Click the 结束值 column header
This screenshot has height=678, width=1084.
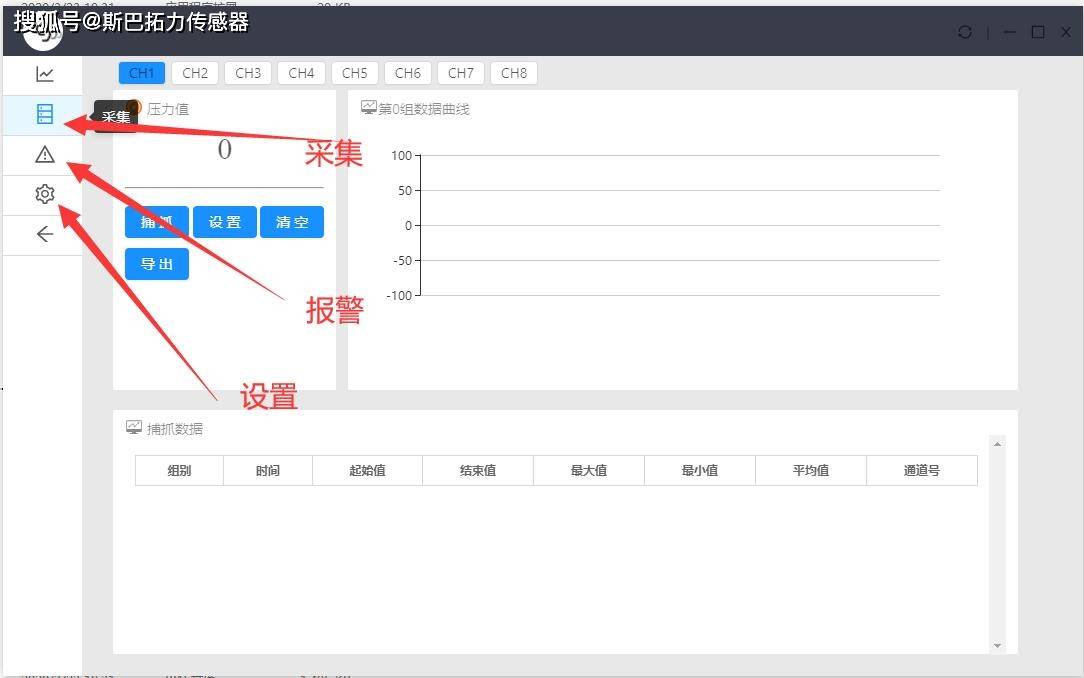[x=478, y=471]
